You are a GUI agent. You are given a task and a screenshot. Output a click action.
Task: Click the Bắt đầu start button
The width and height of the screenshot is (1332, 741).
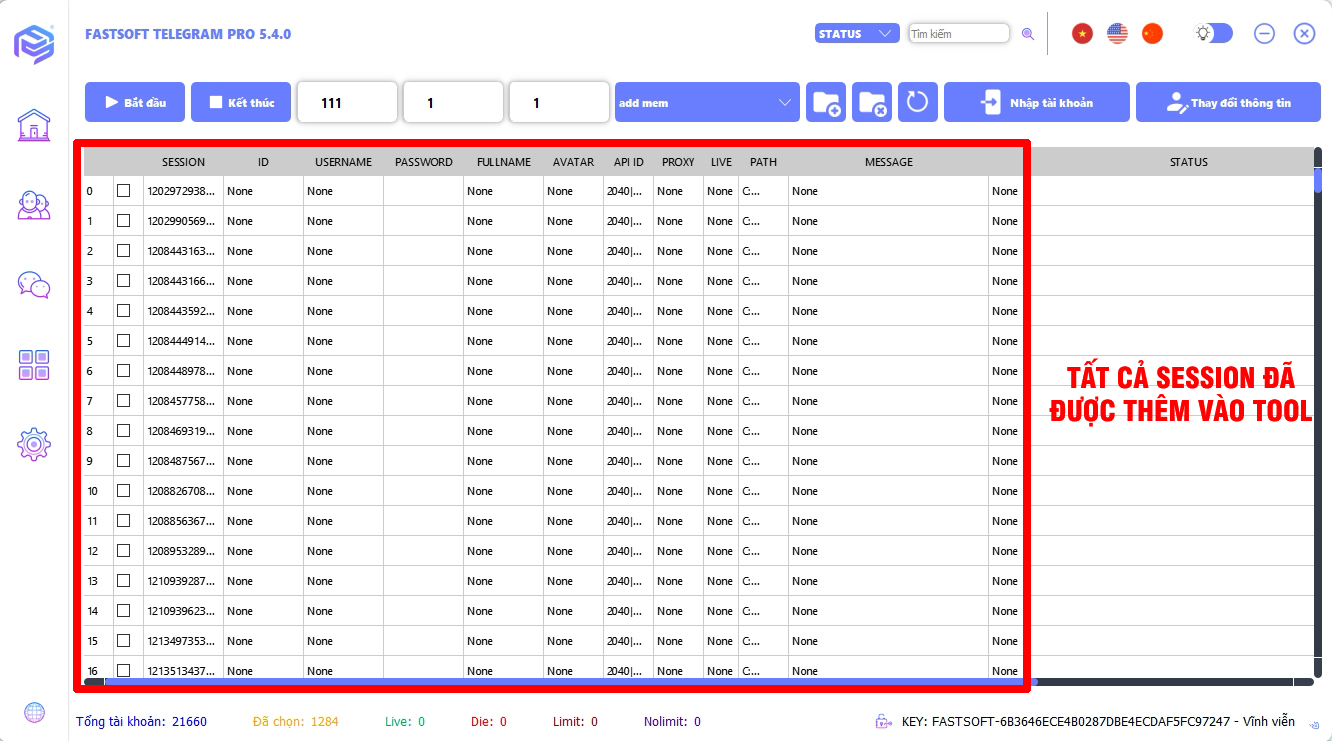[135, 102]
